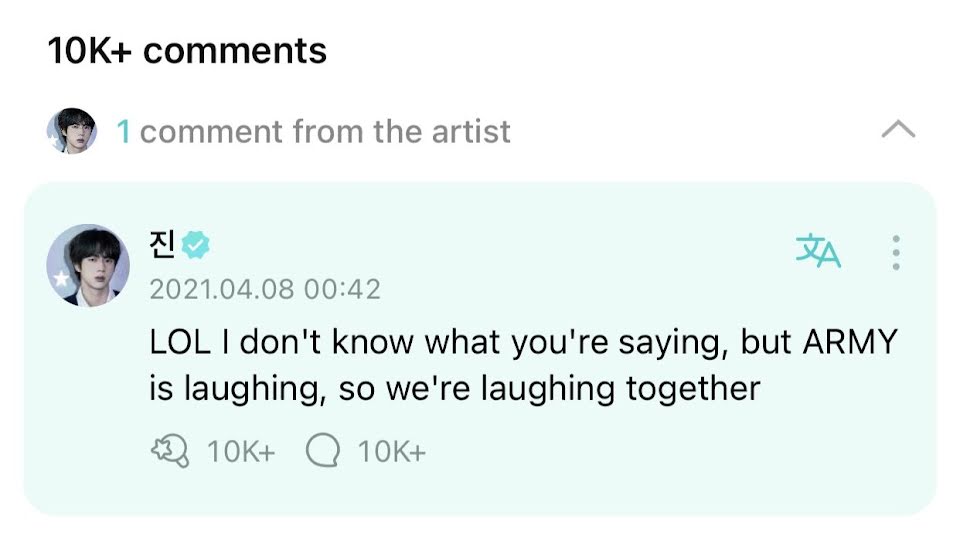Click the 10K+ count next to the reply bubble

pos(392,452)
